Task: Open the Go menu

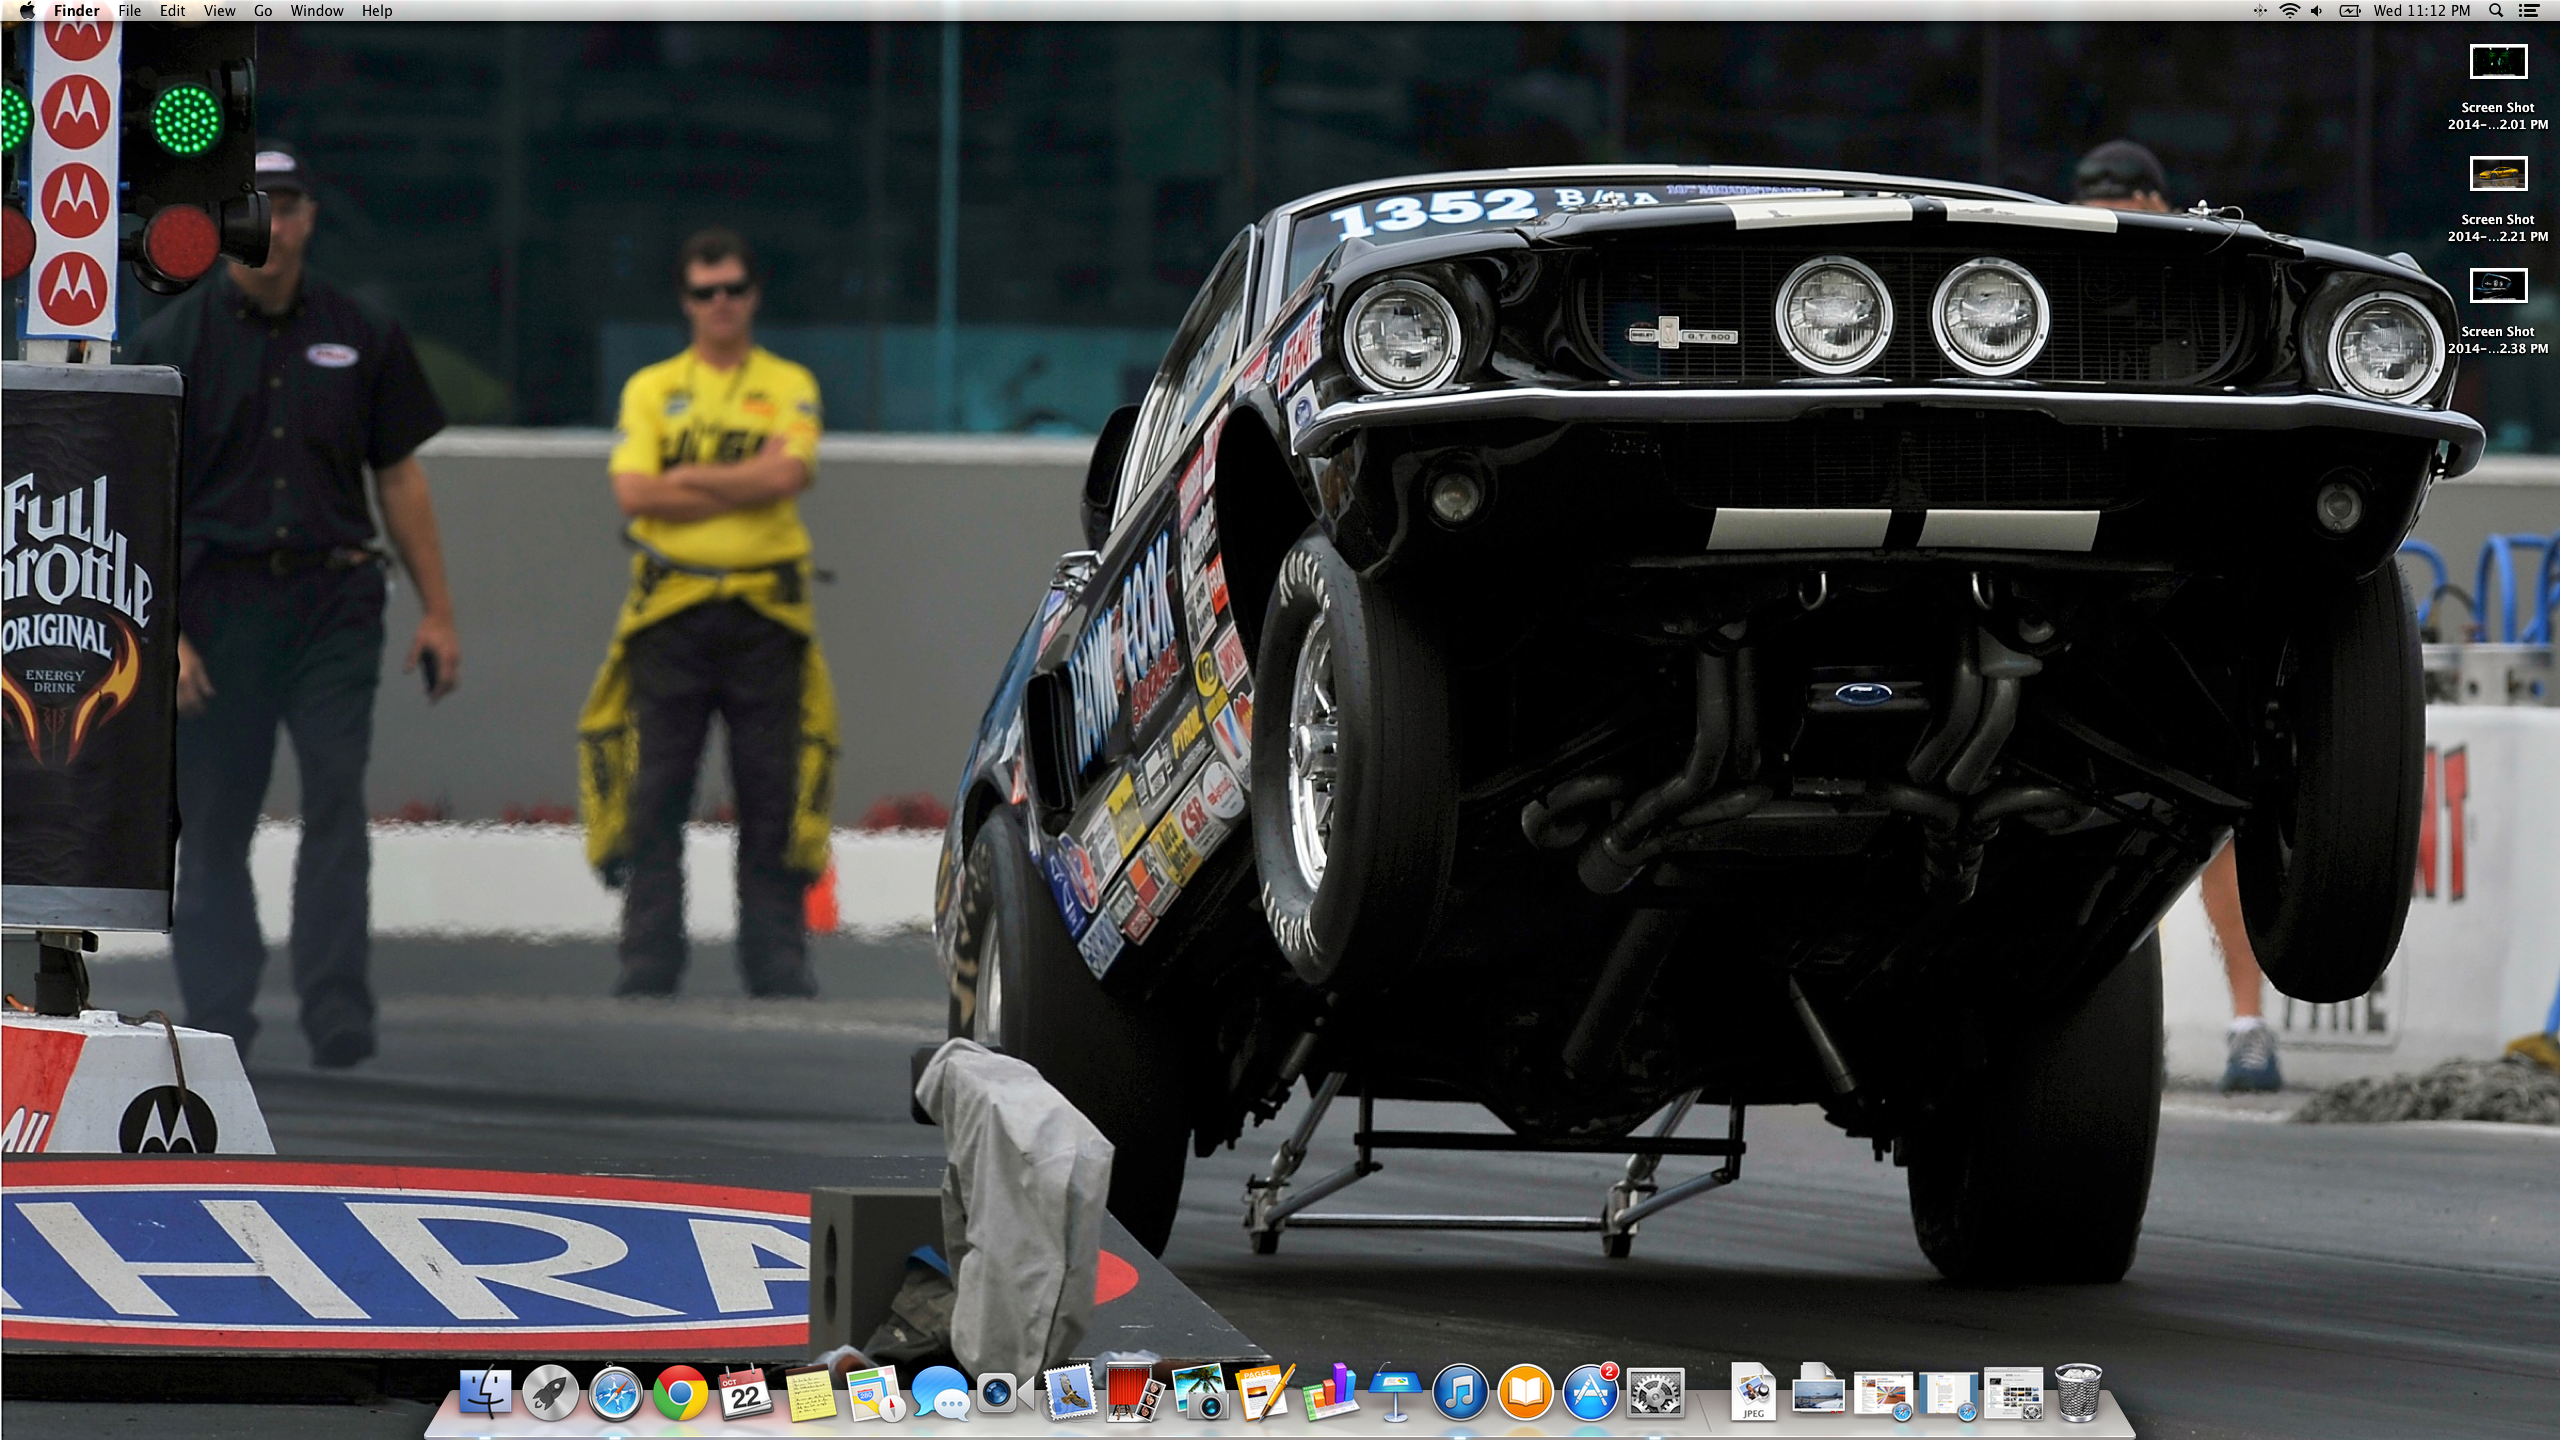Action: tap(263, 11)
